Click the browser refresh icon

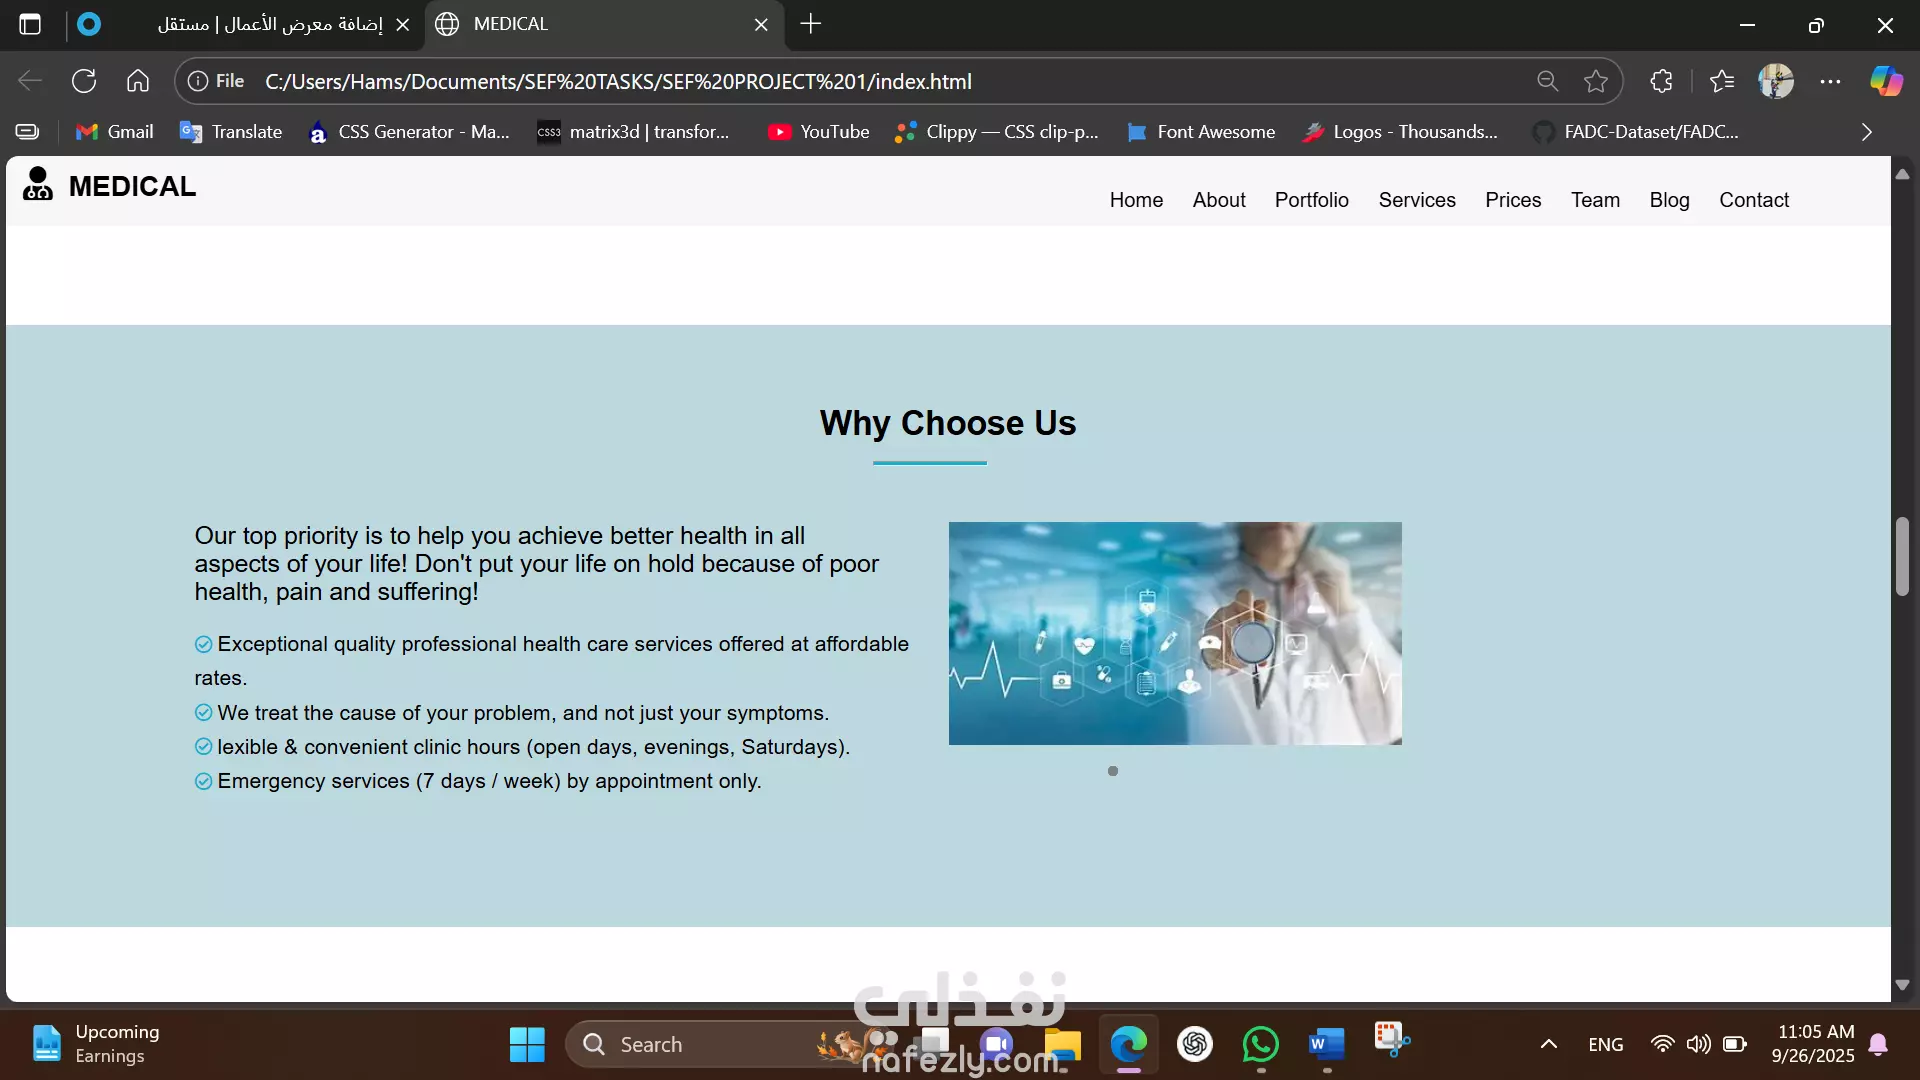pyautogui.click(x=84, y=81)
